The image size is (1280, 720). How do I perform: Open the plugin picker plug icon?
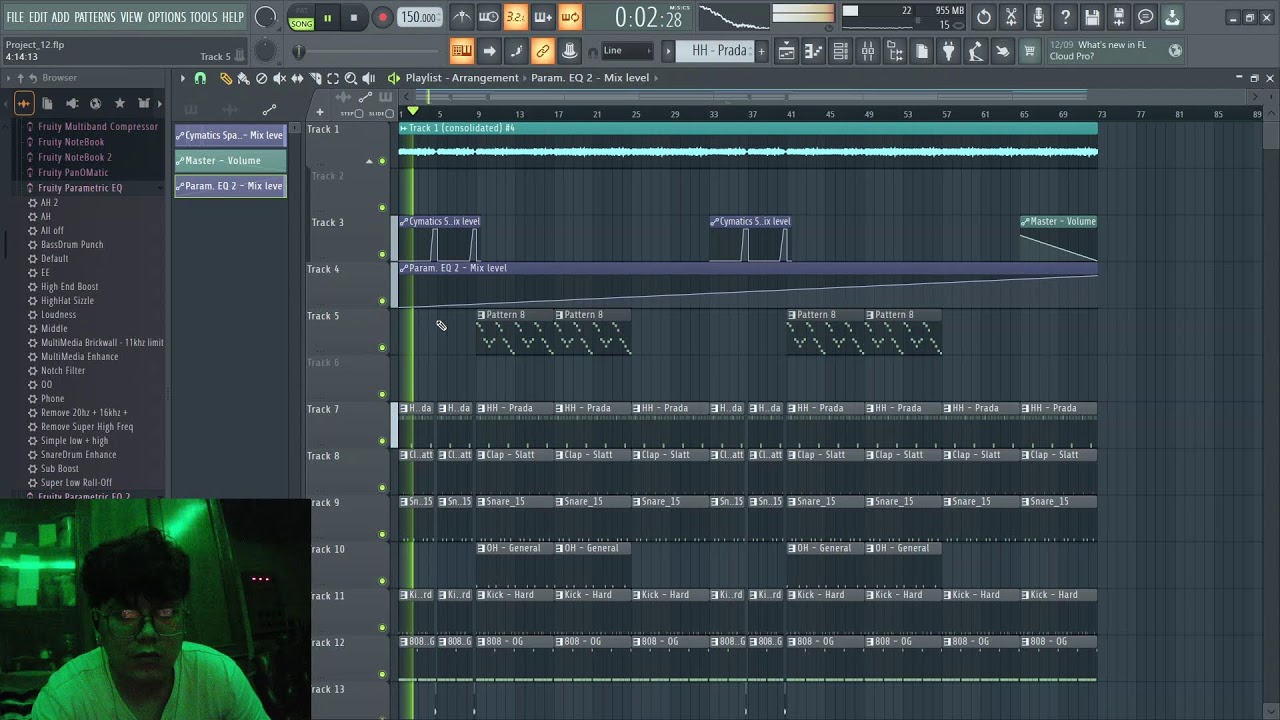(x=948, y=52)
